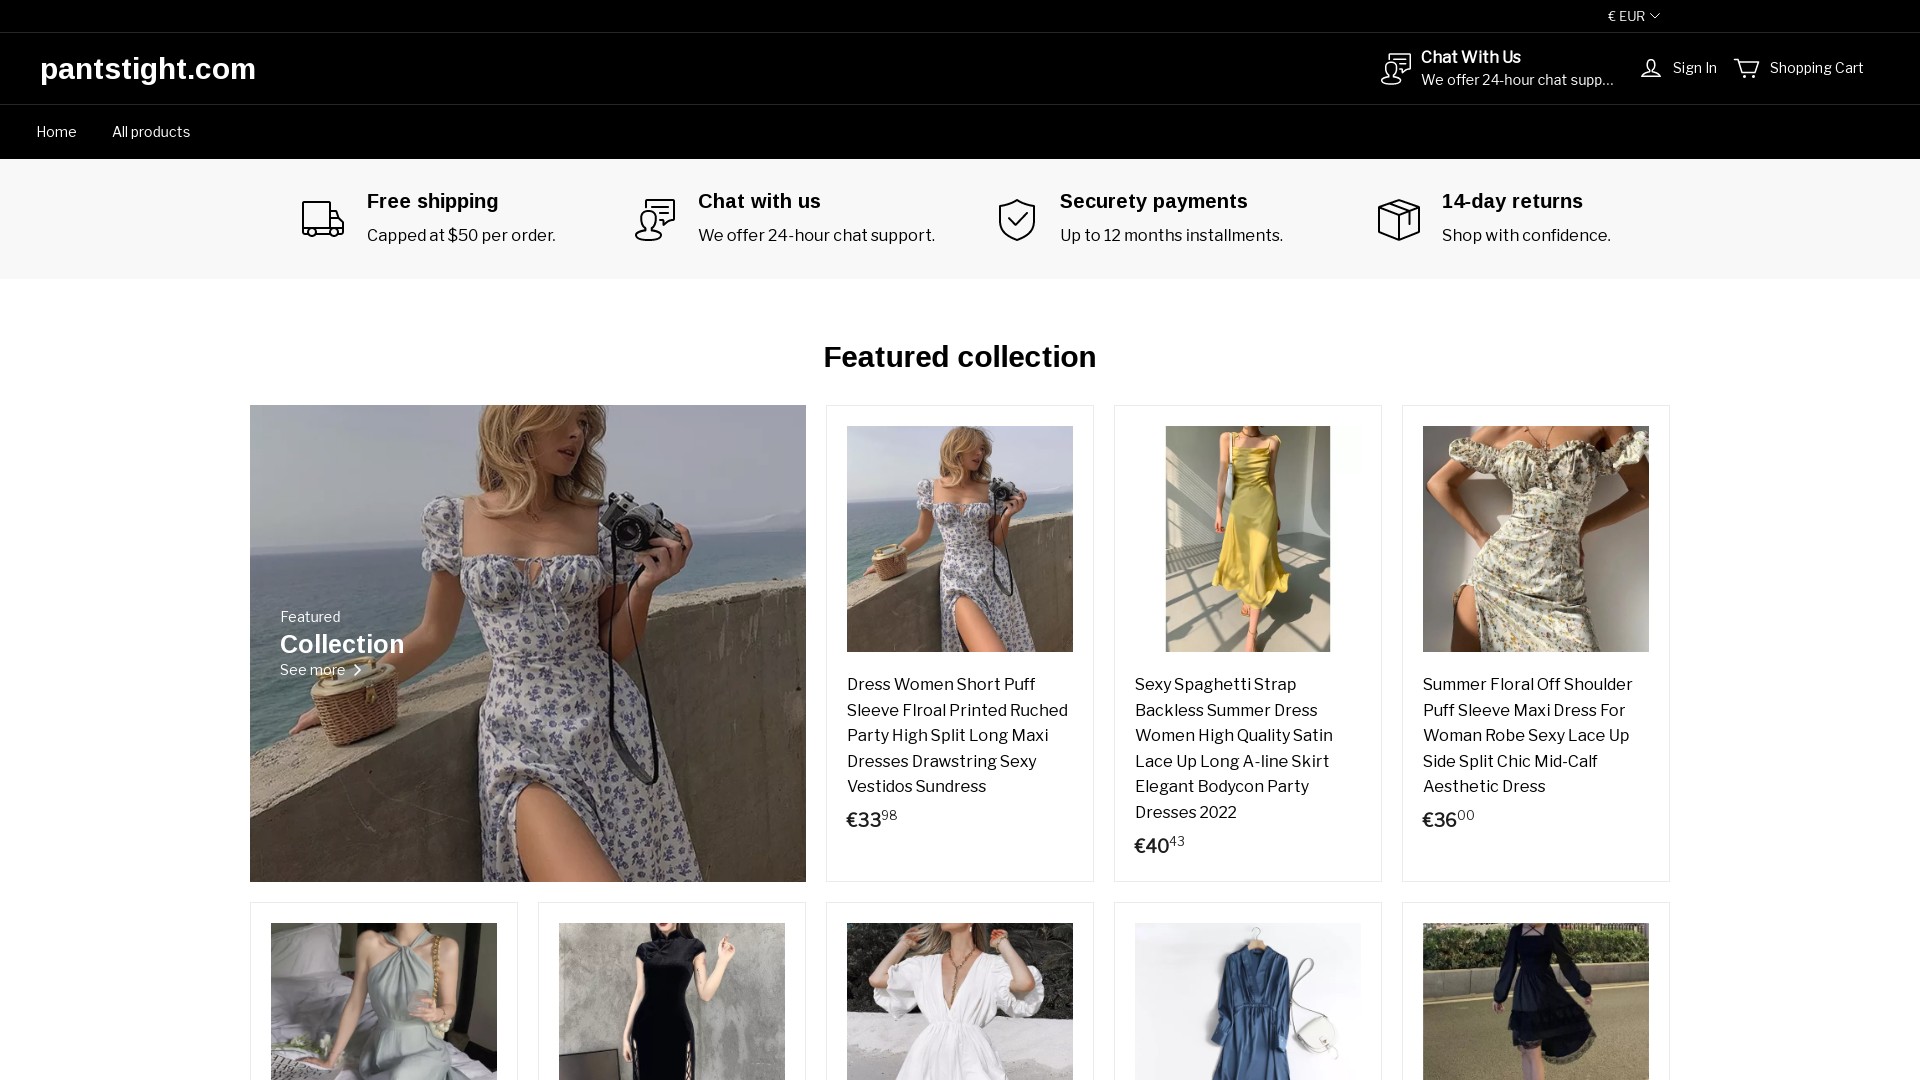Open the All products menu item
Viewport: 1920px width, 1080px height.
tap(151, 132)
